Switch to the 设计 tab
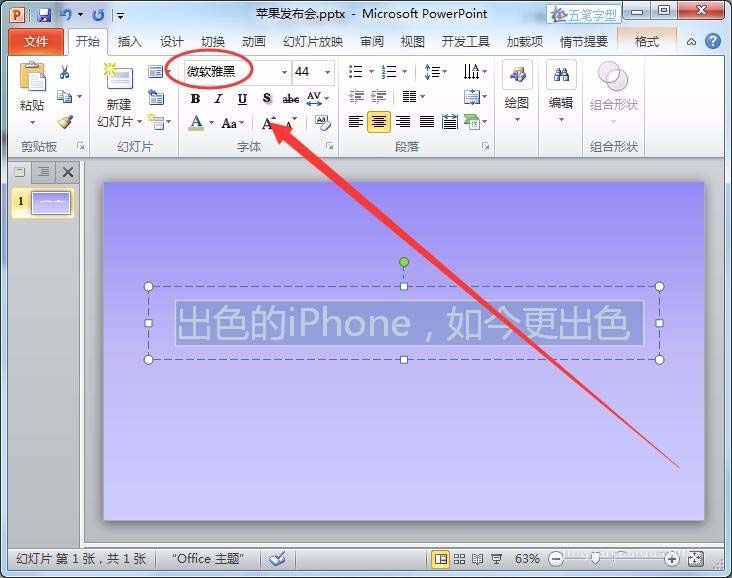732x578 pixels. point(171,42)
